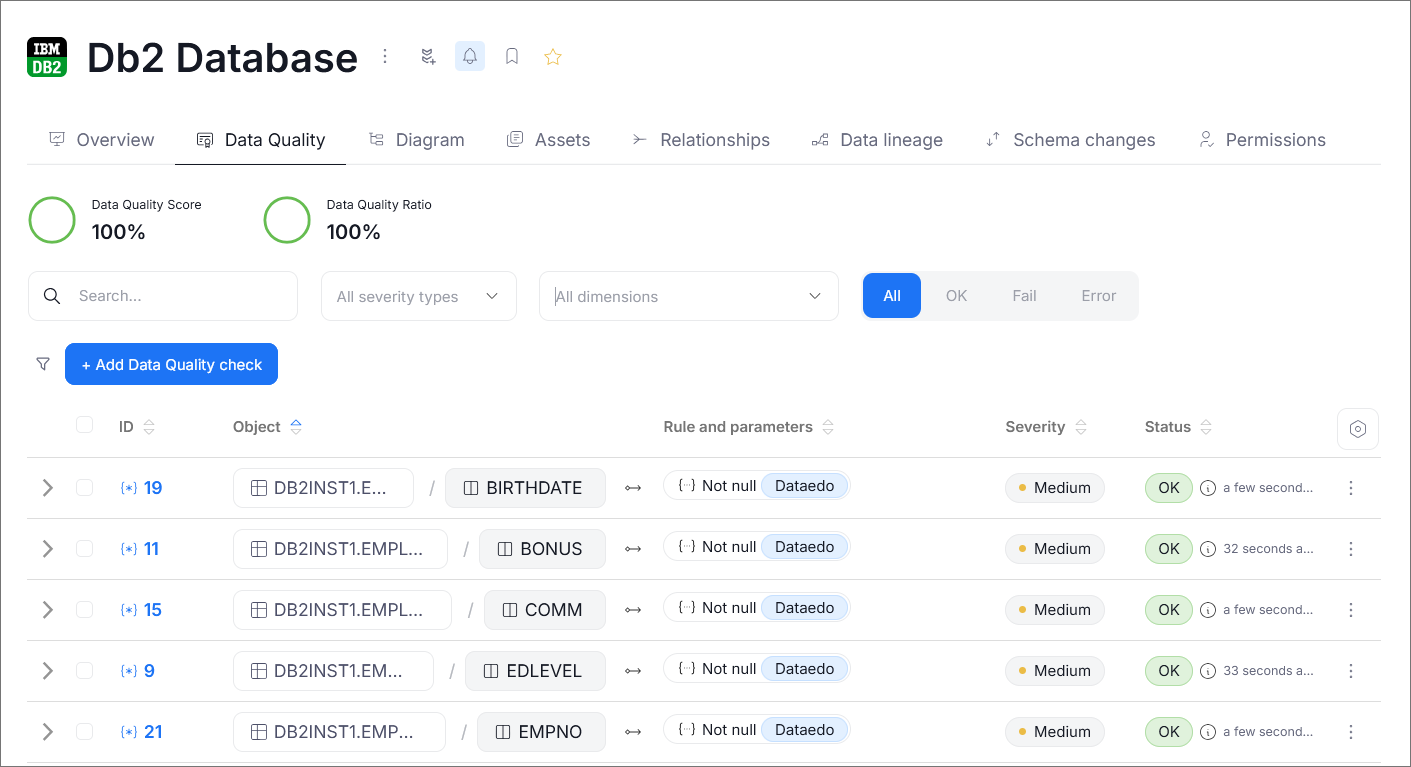Screen dimensions: 1411x767
Task: Check the checkbox on the EMPNO row
Action: [84, 731]
